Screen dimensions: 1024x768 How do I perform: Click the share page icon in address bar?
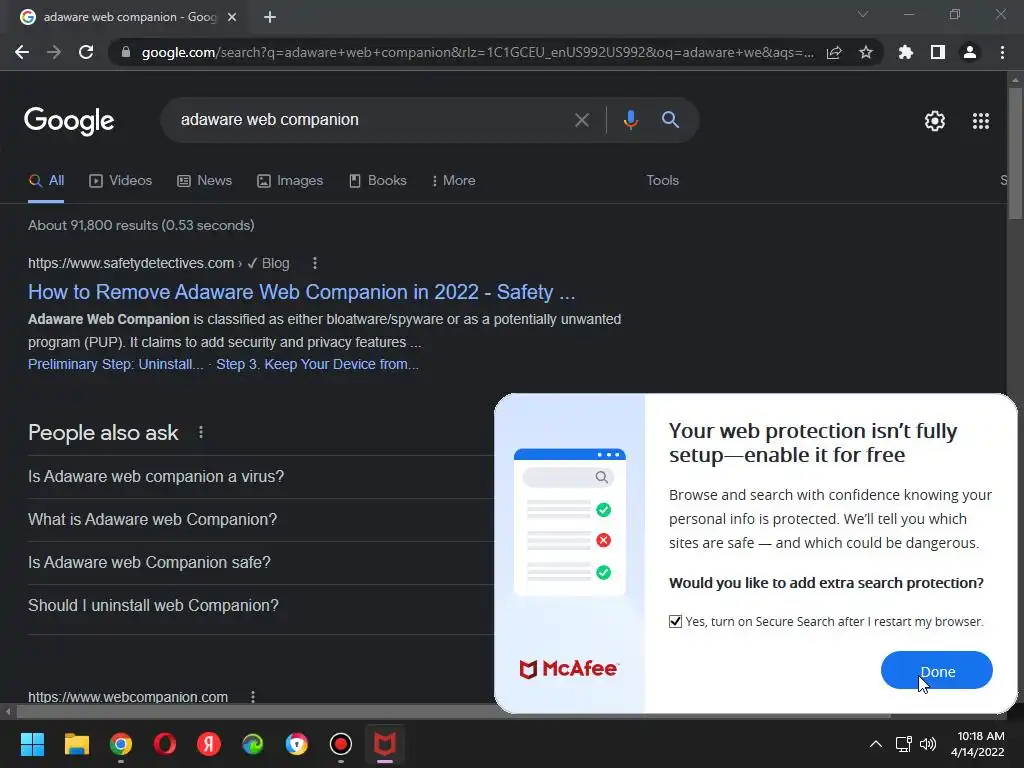[834, 52]
